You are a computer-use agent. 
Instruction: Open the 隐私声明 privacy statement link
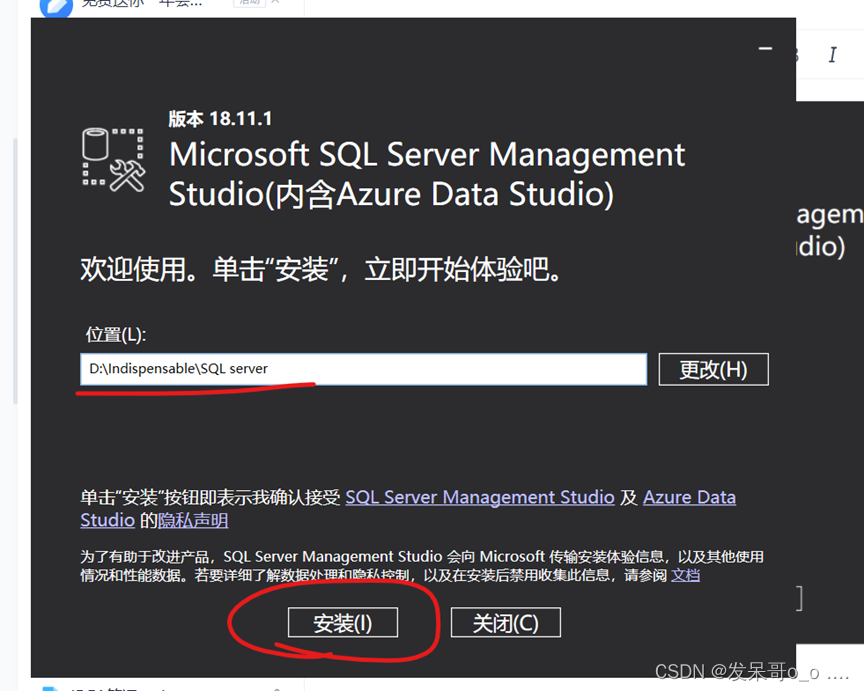click(193, 521)
